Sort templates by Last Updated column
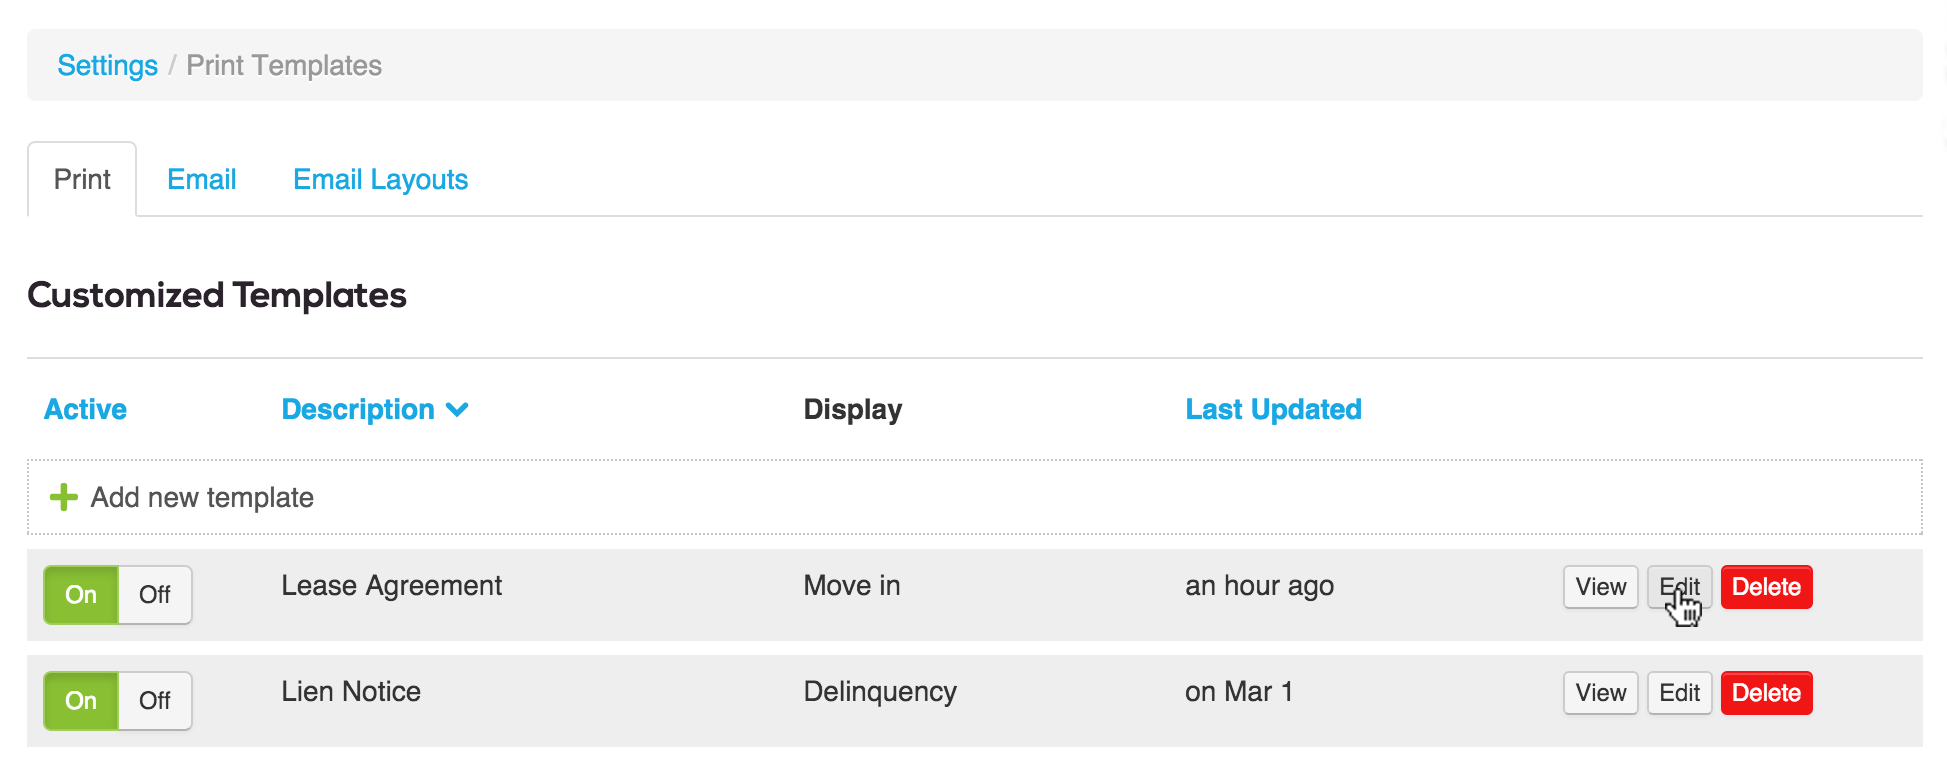1947x765 pixels. [1273, 410]
